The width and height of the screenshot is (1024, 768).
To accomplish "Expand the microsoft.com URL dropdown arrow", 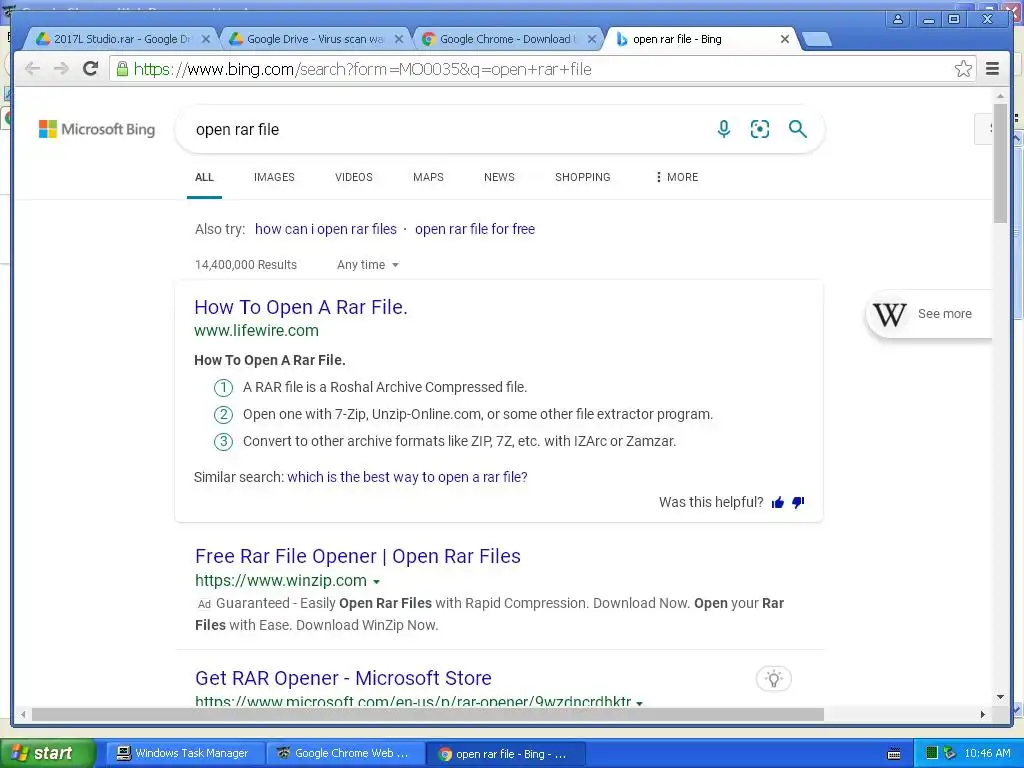I will pos(639,703).
